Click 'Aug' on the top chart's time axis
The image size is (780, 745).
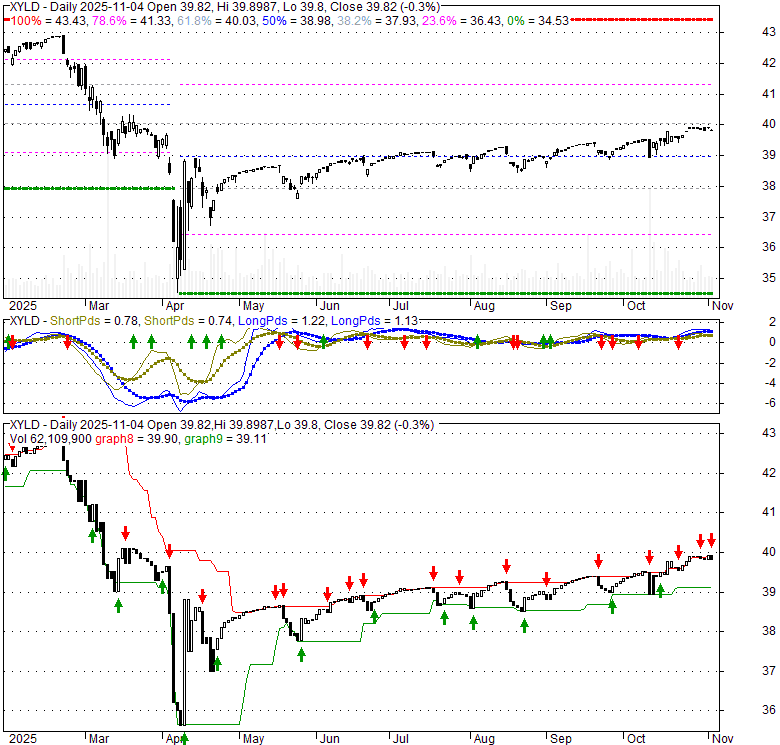click(484, 306)
